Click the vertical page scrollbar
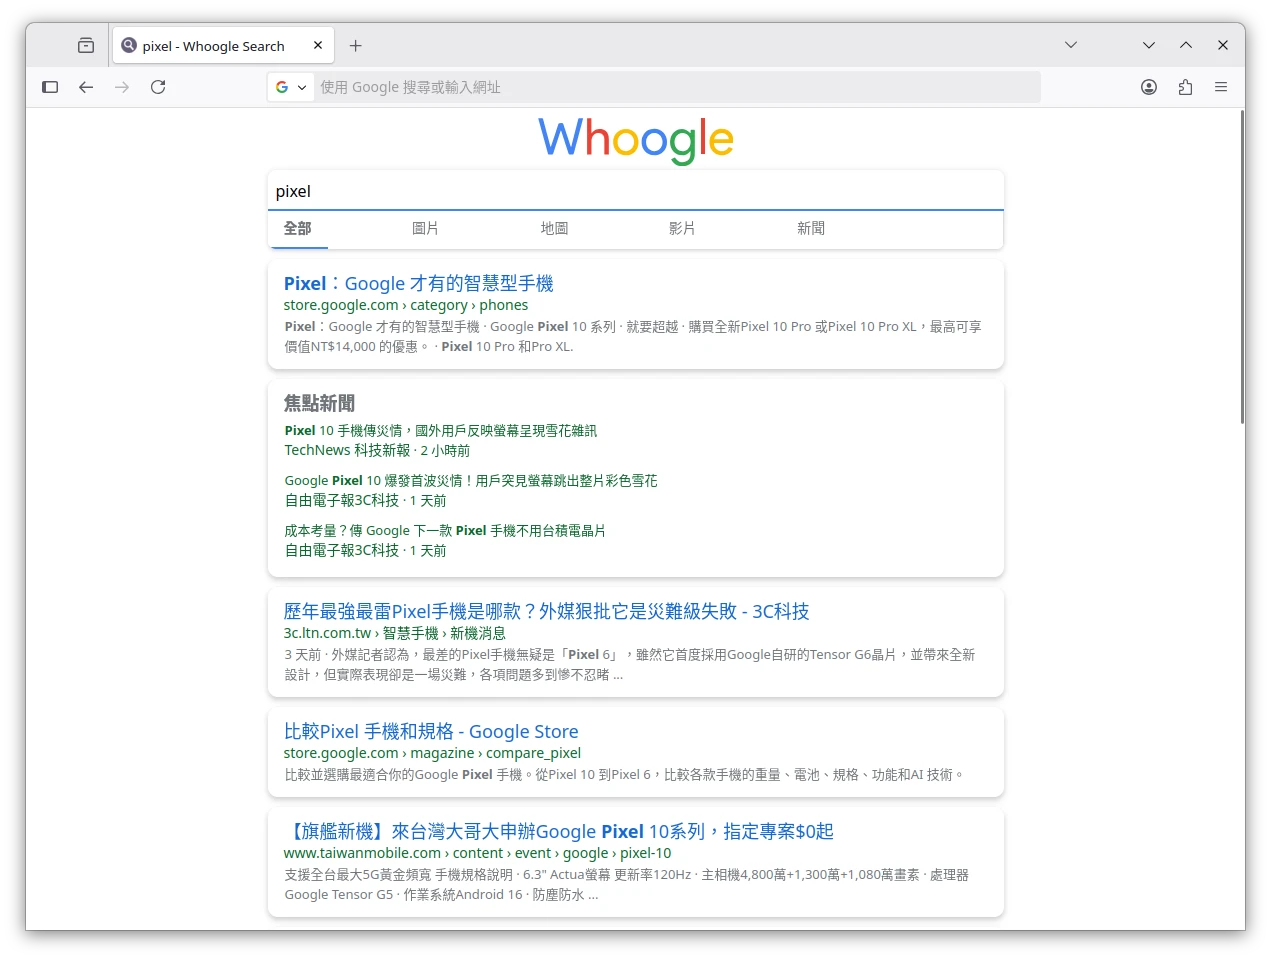Screen dimensions: 1271x959 (1242, 270)
